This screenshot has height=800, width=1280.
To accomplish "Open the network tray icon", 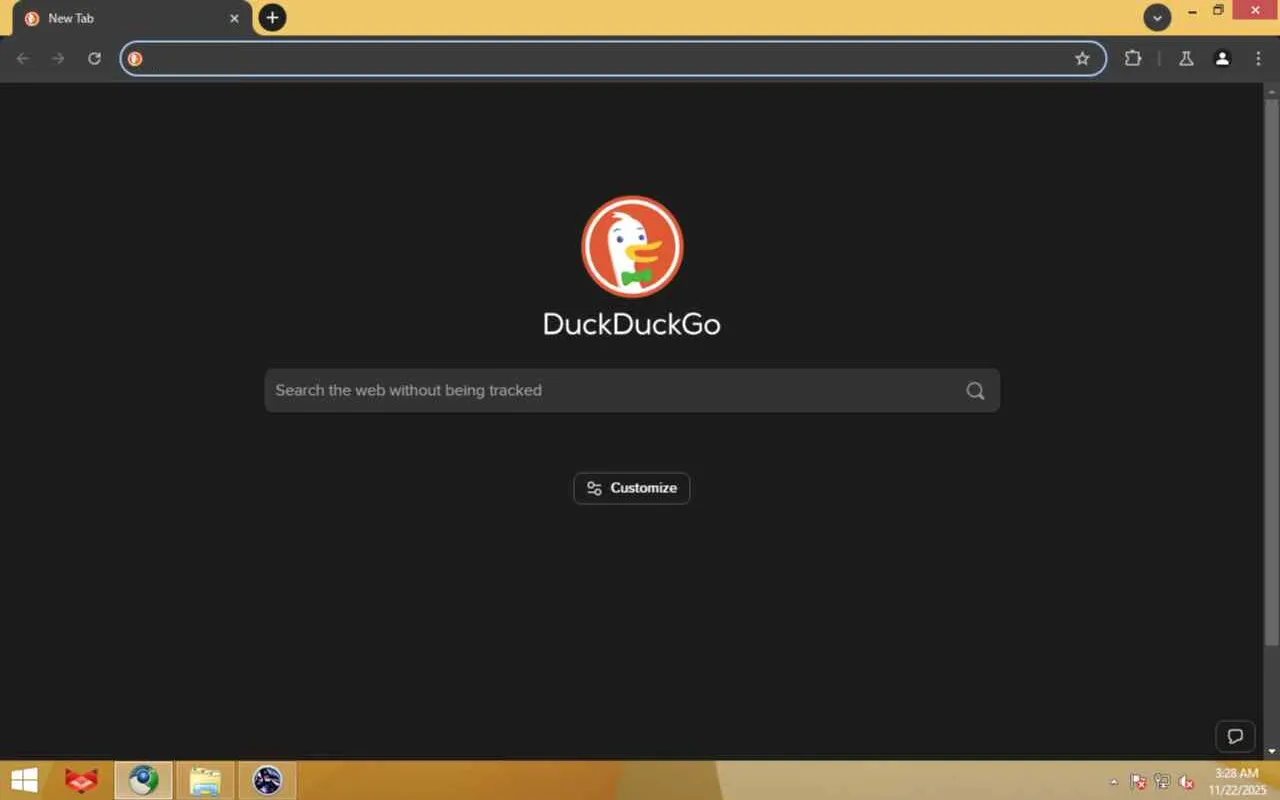I will click(1162, 782).
